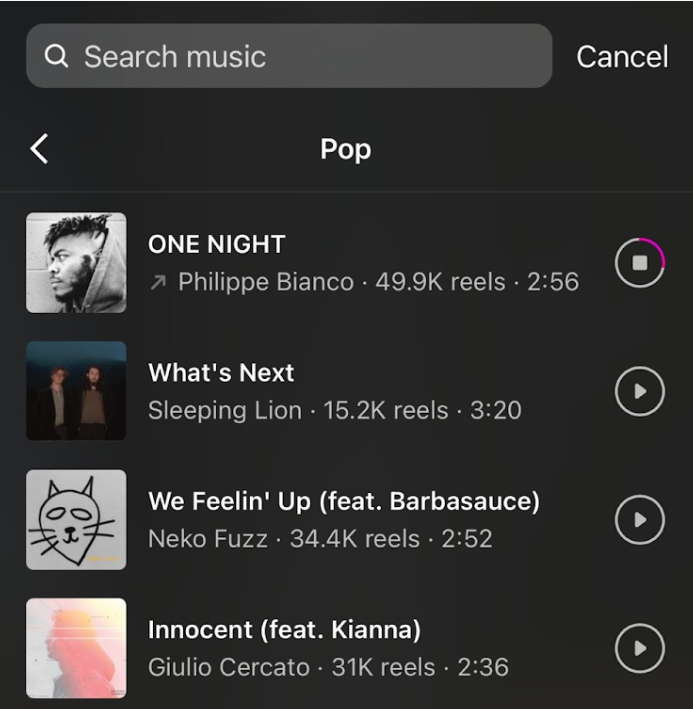Choose the ONE NIGHT song title
The height and width of the screenshot is (709, 693).
(x=216, y=244)
